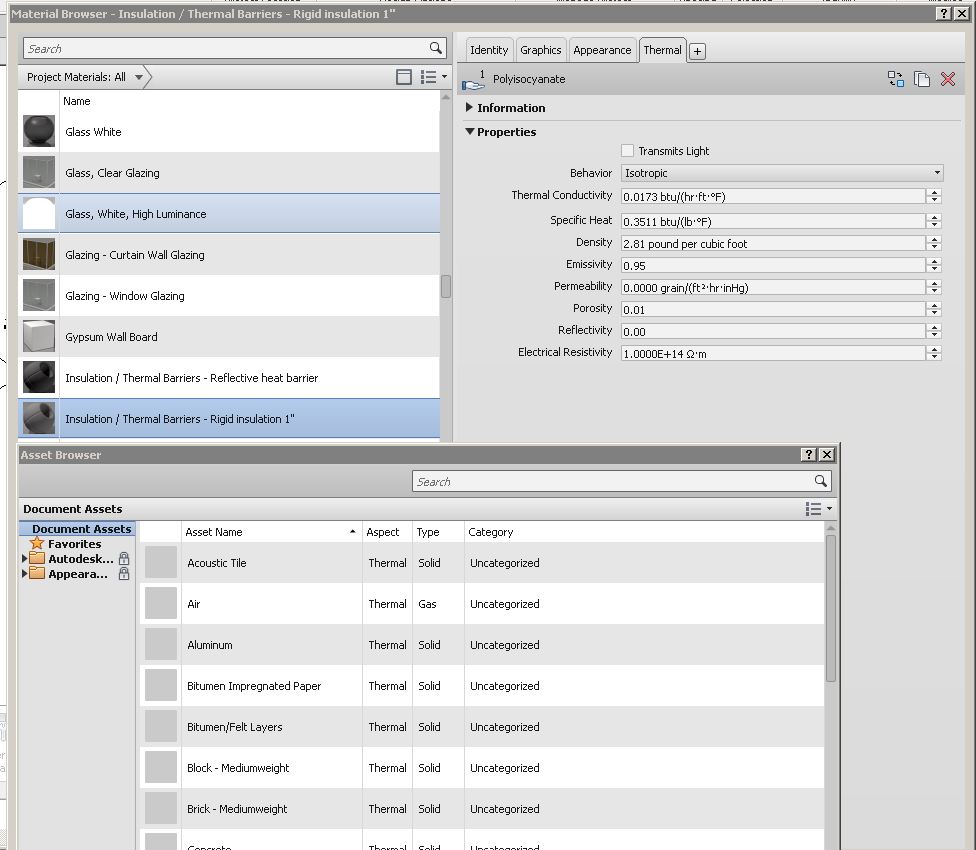Select Bitumen Impregnated Paper asset
This screenshot has width=976, height=850.
pyautogui.click(x=482, y=686)
